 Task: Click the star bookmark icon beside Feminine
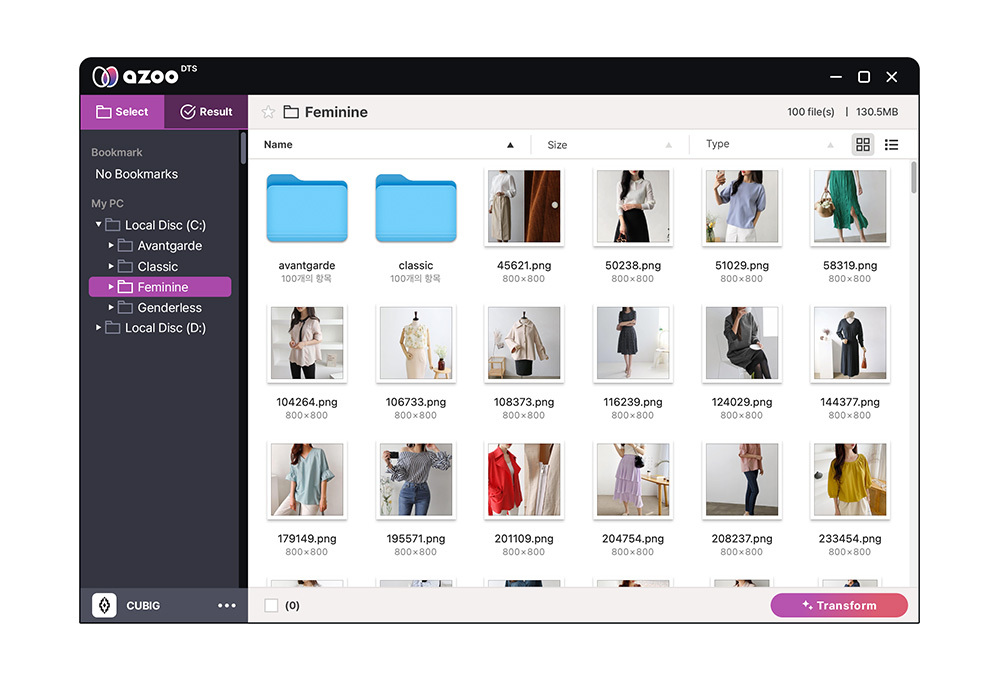click(268, 112)
